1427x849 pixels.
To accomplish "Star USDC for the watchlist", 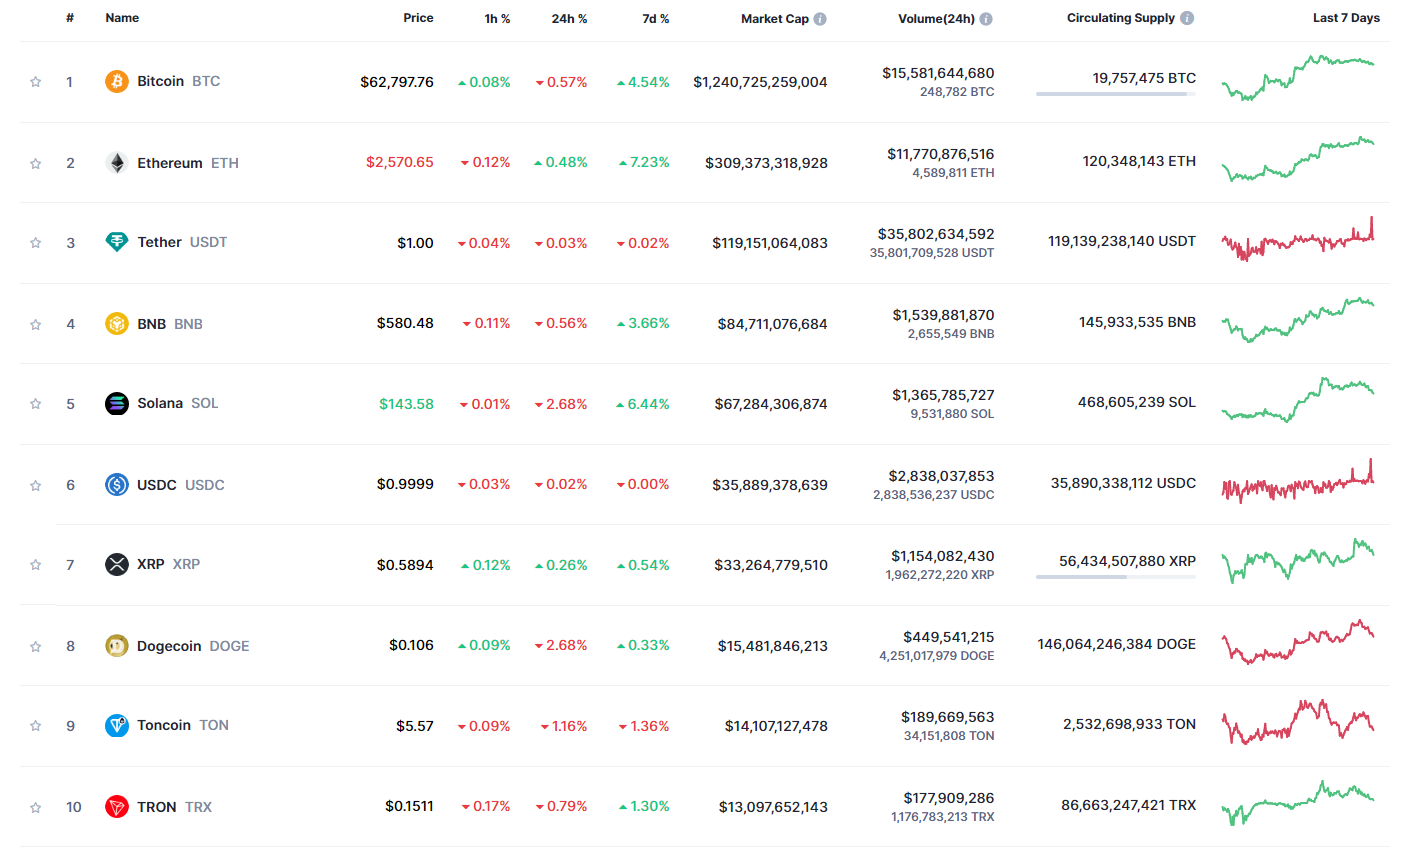I will coord(36,485).
